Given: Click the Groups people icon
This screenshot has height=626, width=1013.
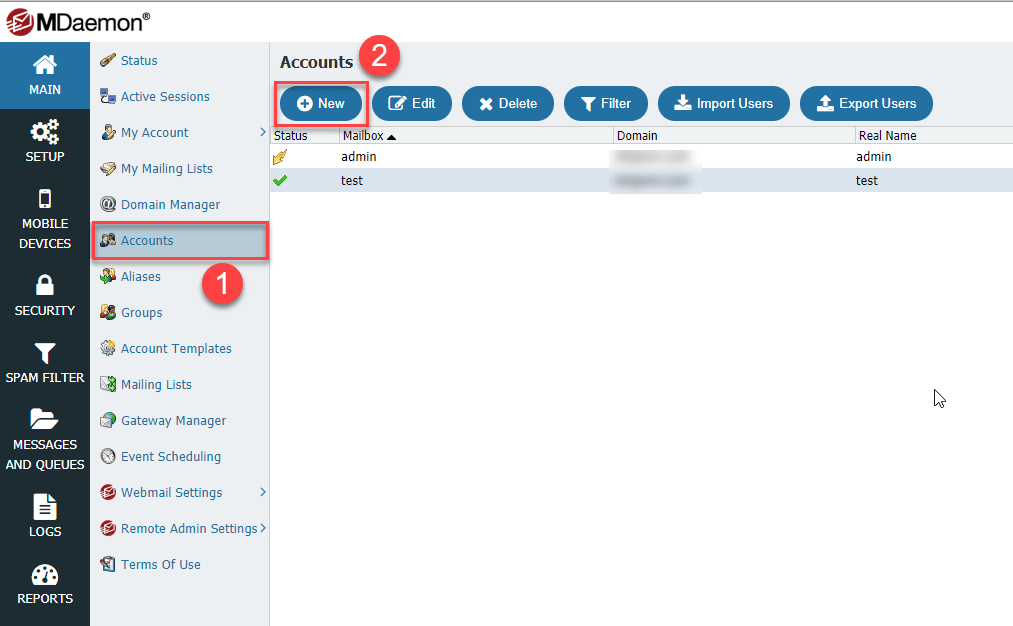Looking at the screenshot, I should 108,312.
